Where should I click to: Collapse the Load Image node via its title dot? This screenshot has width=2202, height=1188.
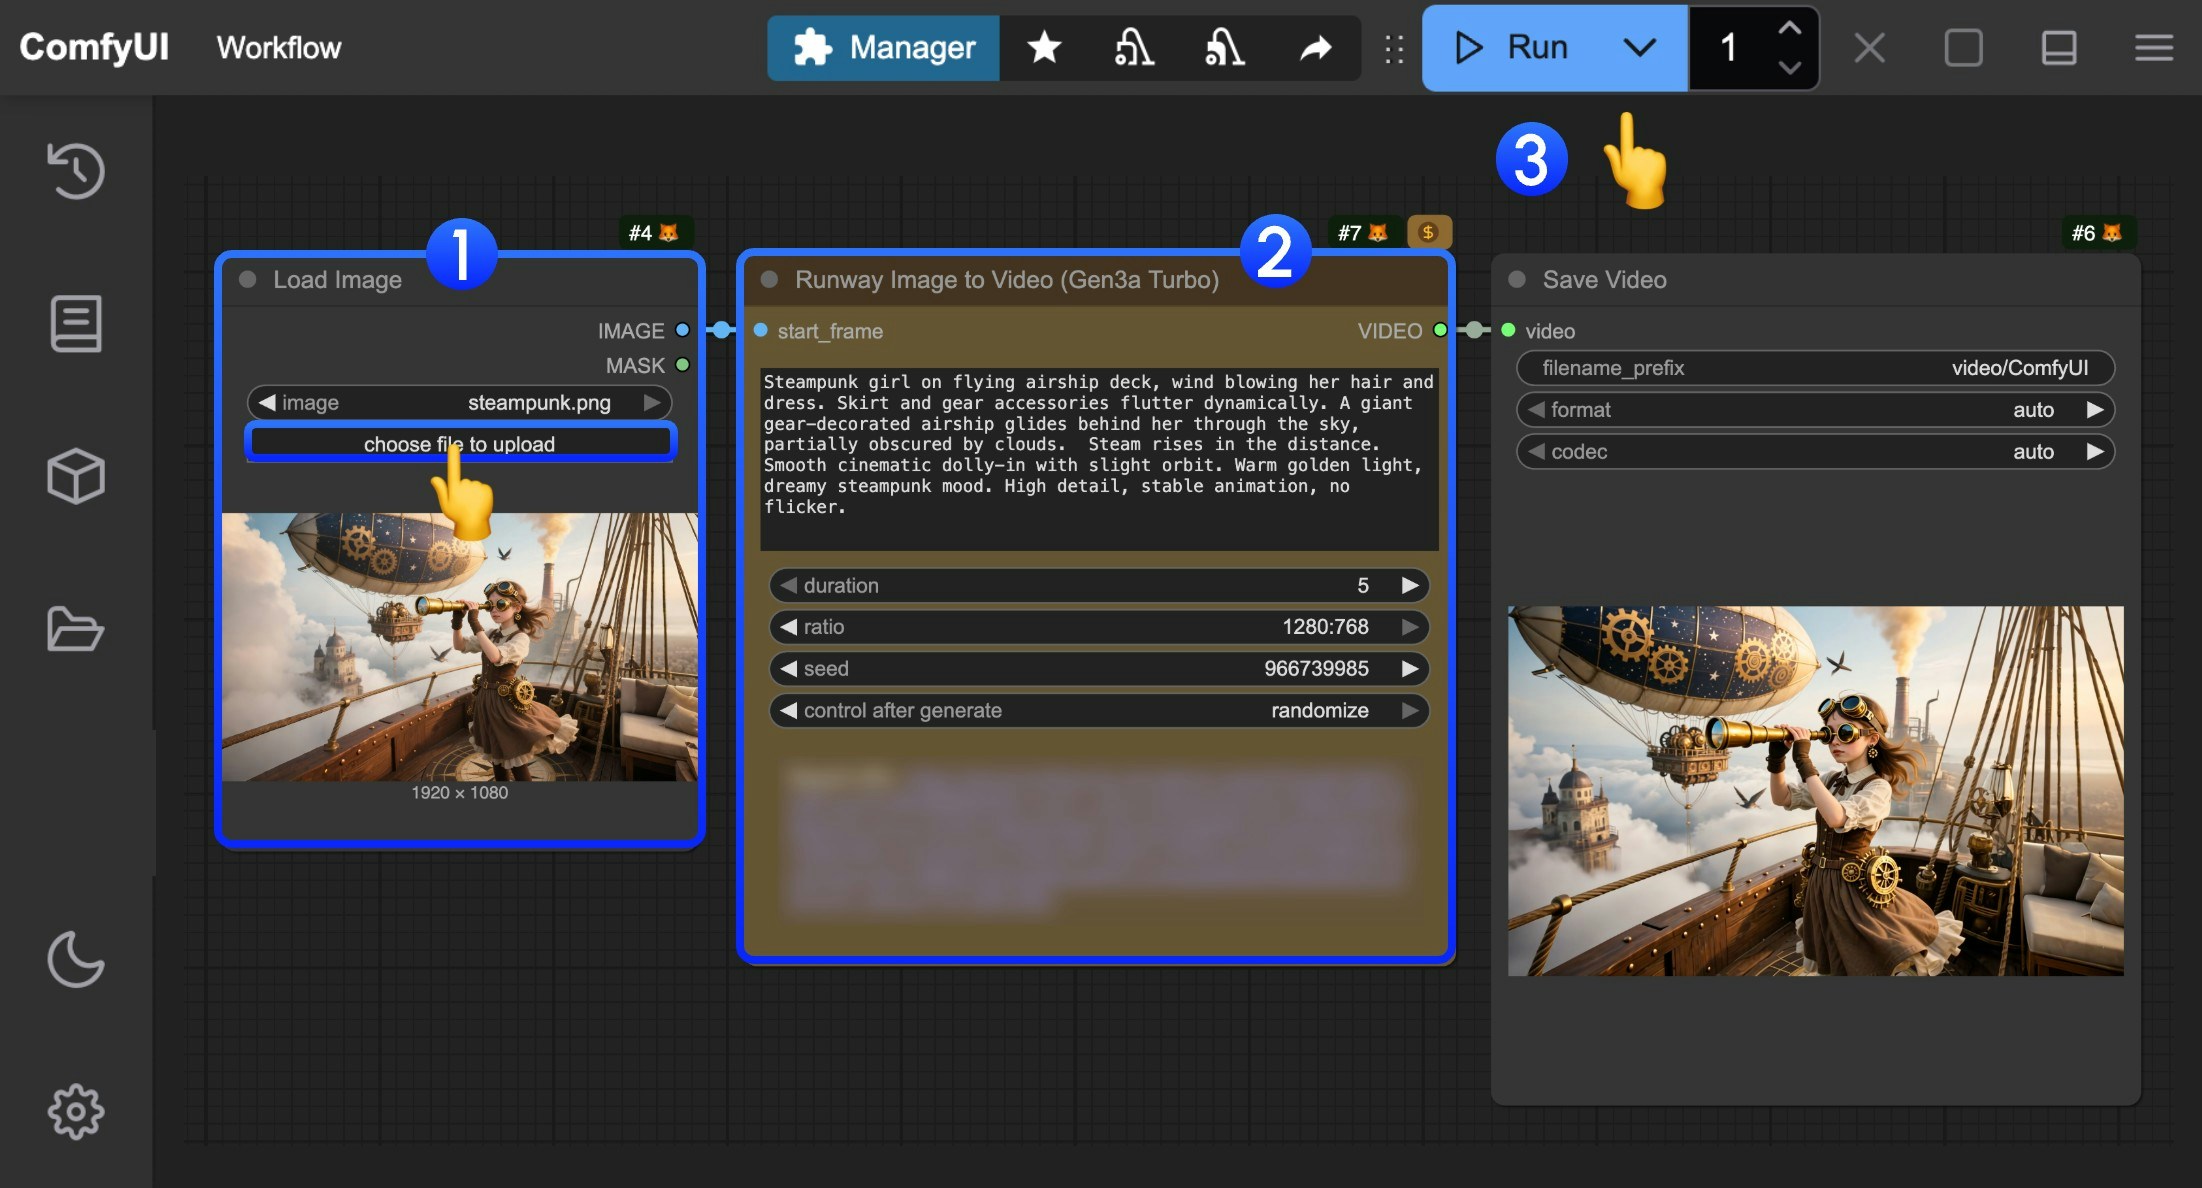(246, 280)
